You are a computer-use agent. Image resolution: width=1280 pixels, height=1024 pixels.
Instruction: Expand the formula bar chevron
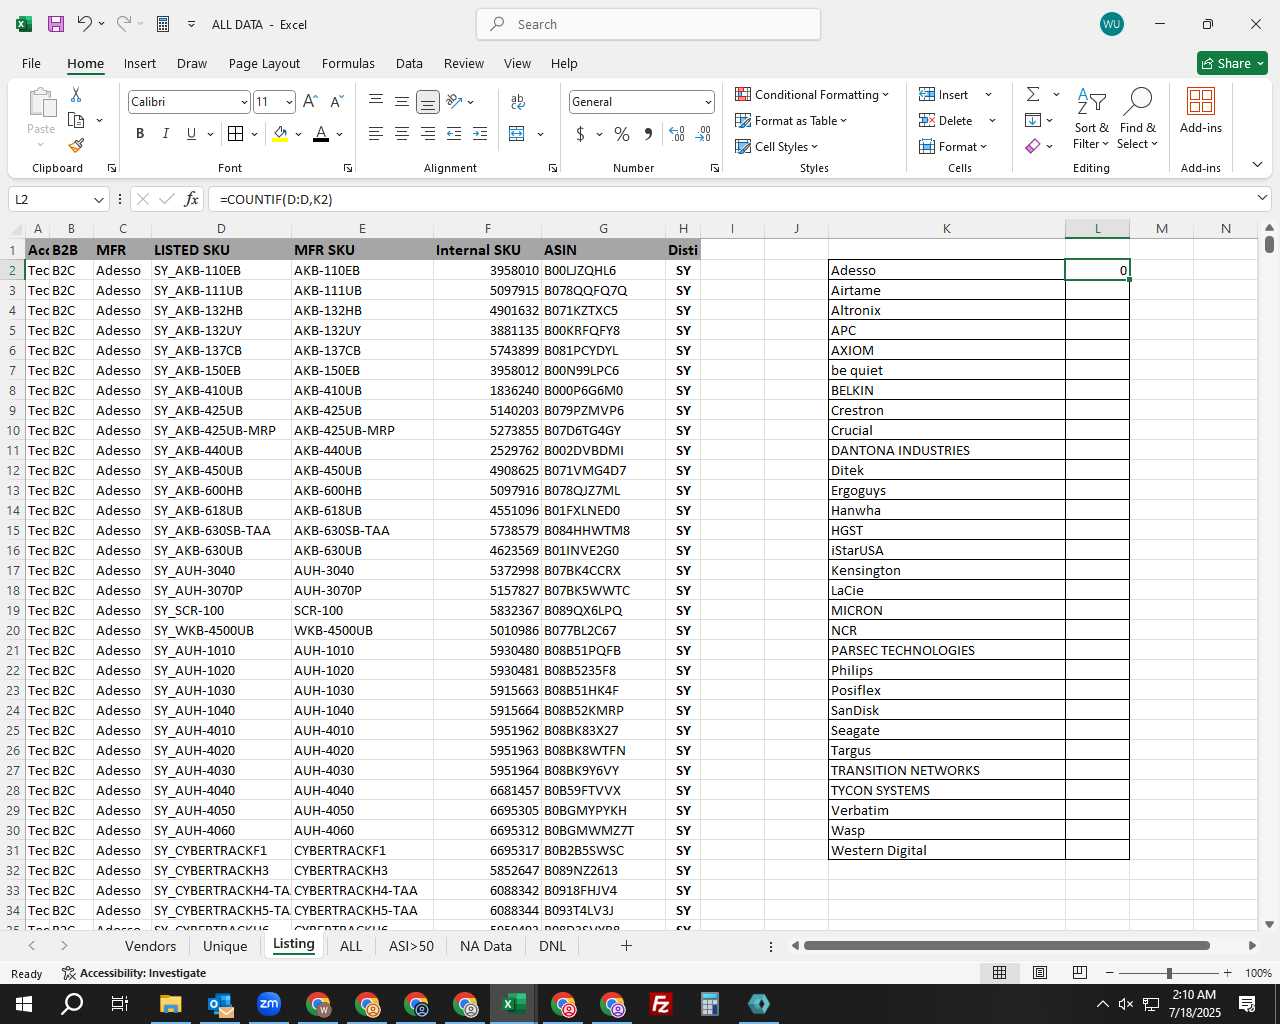pos(1262,198)
